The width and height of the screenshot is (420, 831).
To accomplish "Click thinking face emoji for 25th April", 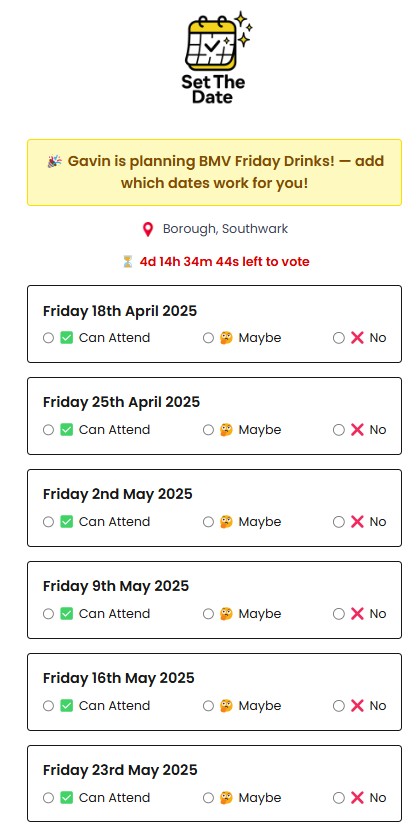I will 226,430.
